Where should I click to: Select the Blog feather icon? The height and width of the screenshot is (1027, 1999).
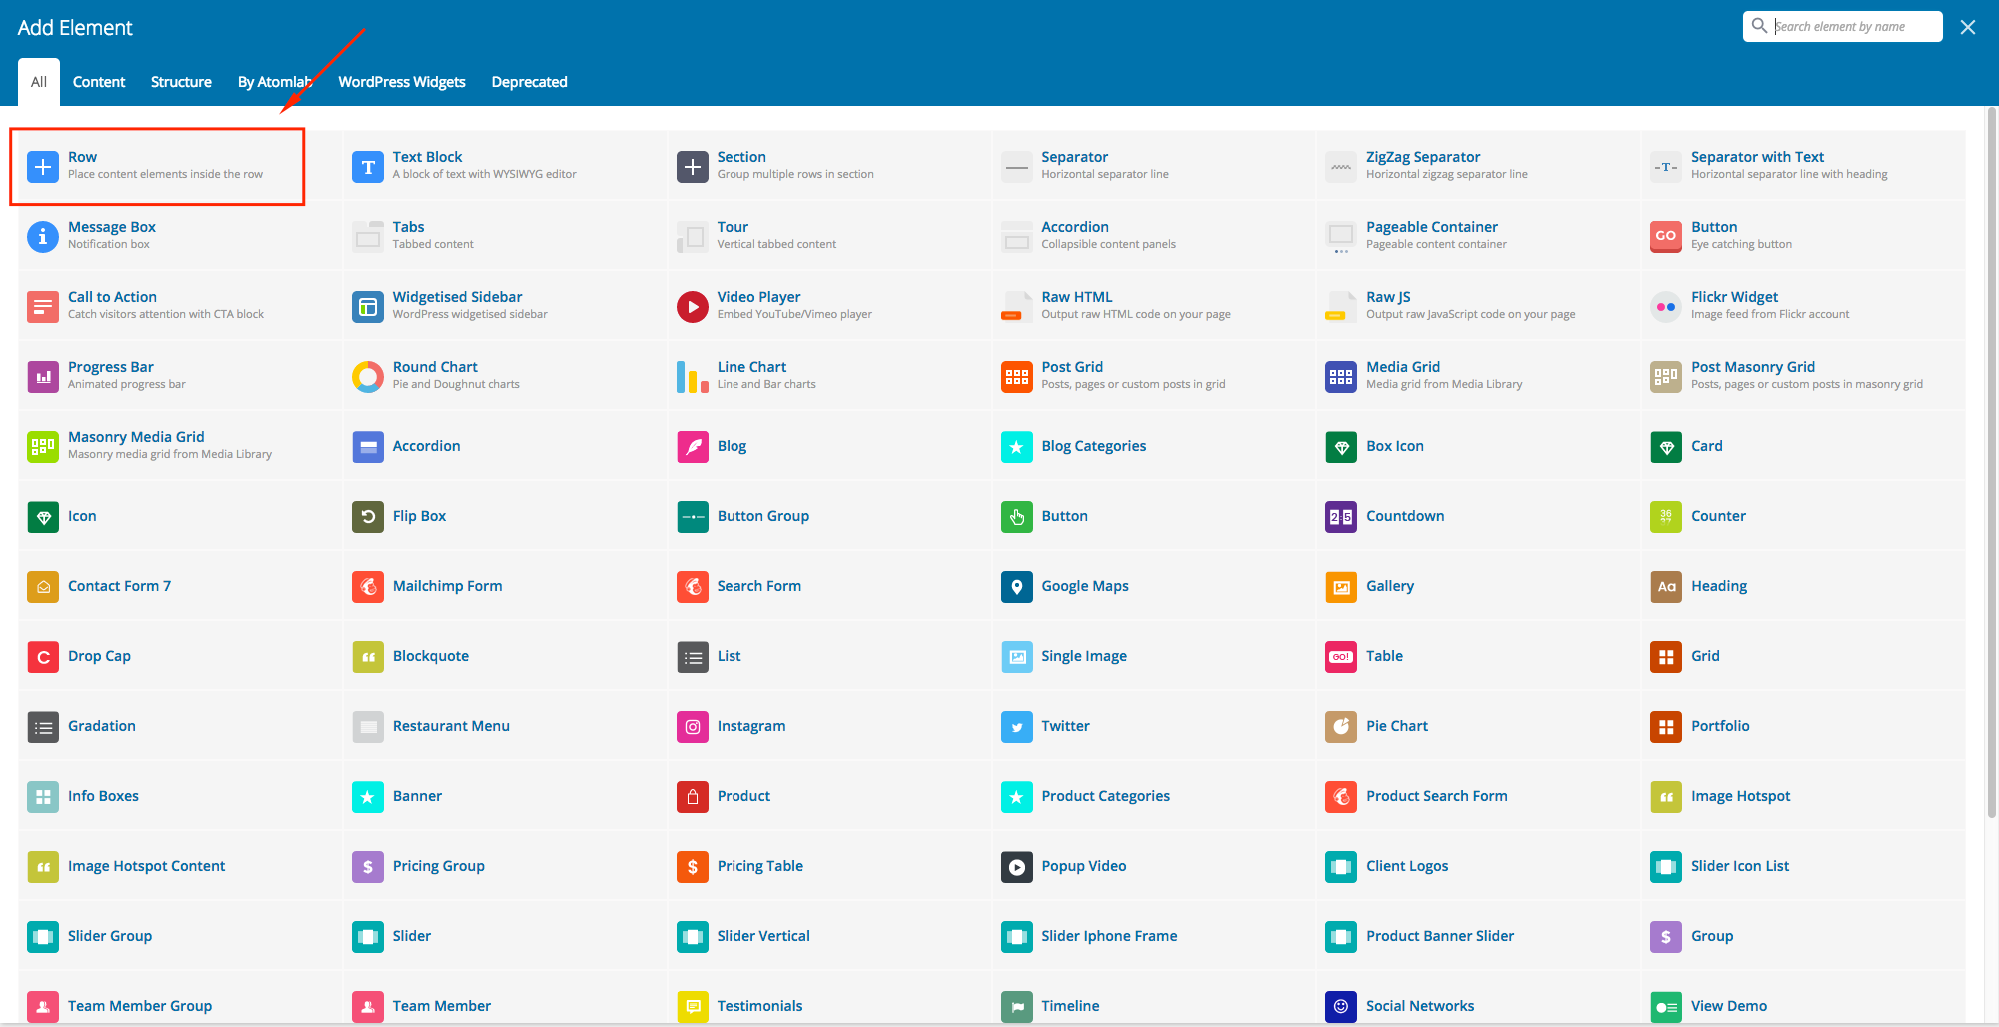(x=693, y=446)
